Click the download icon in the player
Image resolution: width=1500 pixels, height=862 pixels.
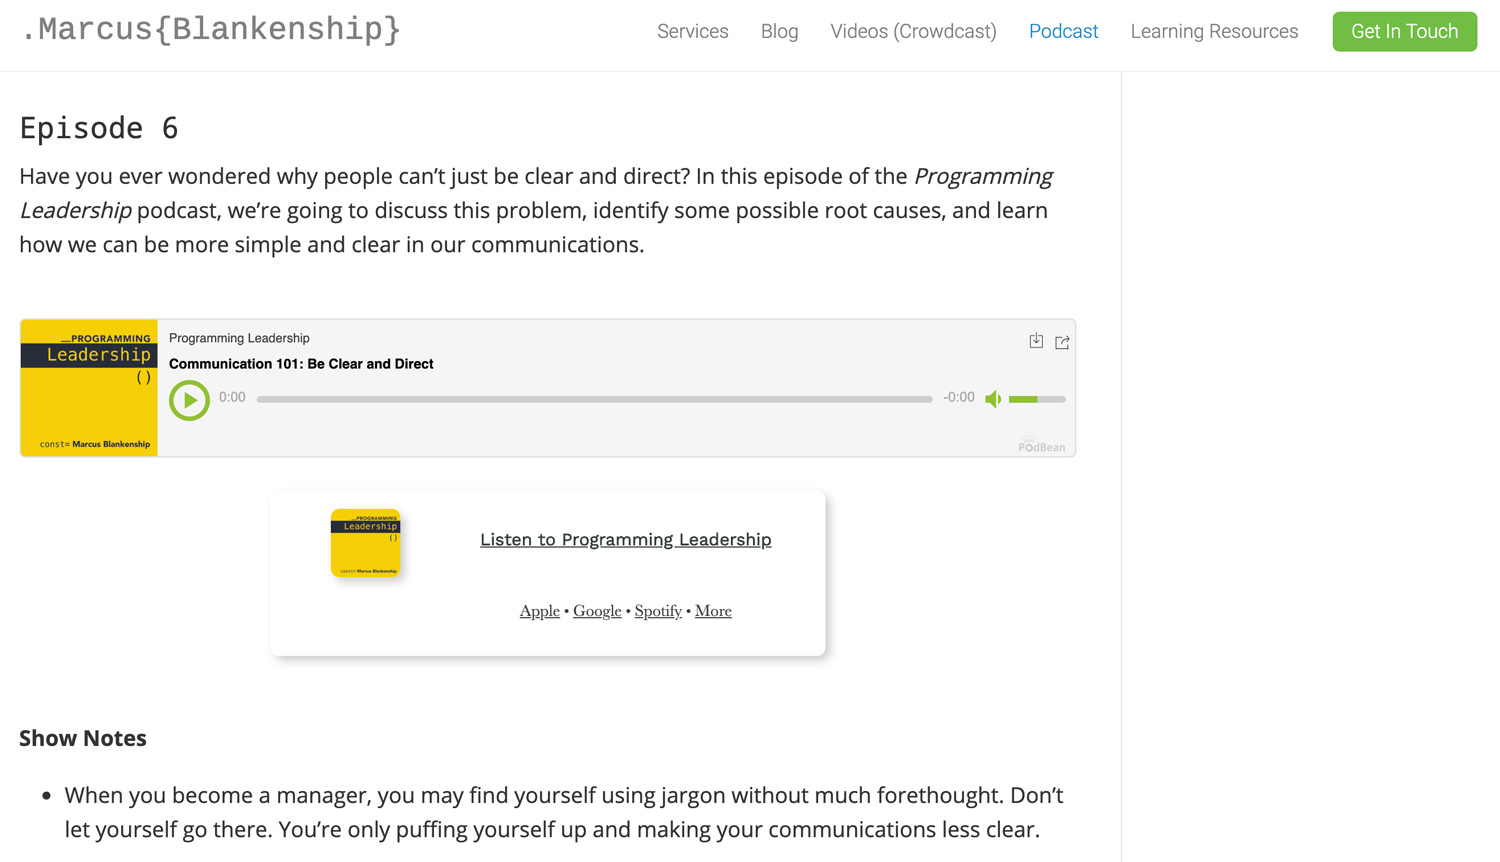tap(1036, 341)
